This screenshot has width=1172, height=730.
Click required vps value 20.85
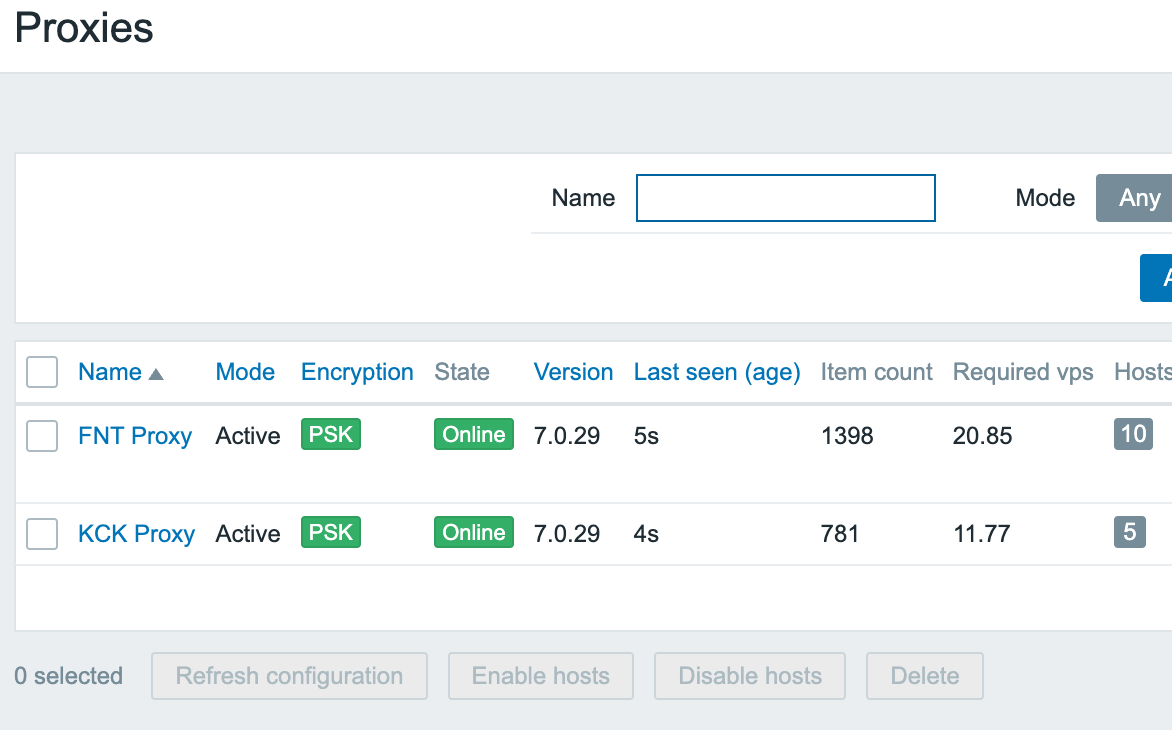pos(982,436)
